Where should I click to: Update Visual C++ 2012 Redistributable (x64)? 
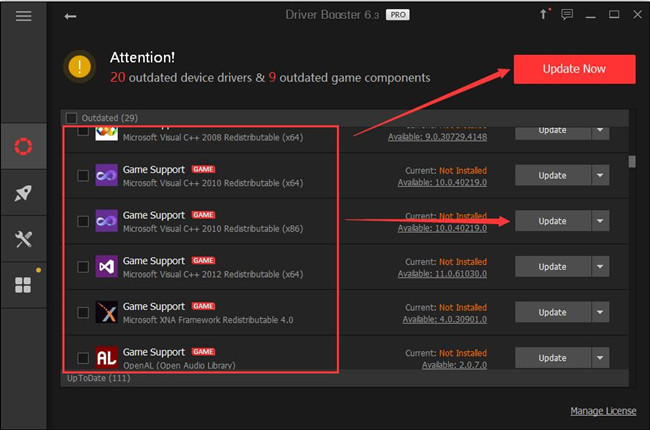point(553,267)
